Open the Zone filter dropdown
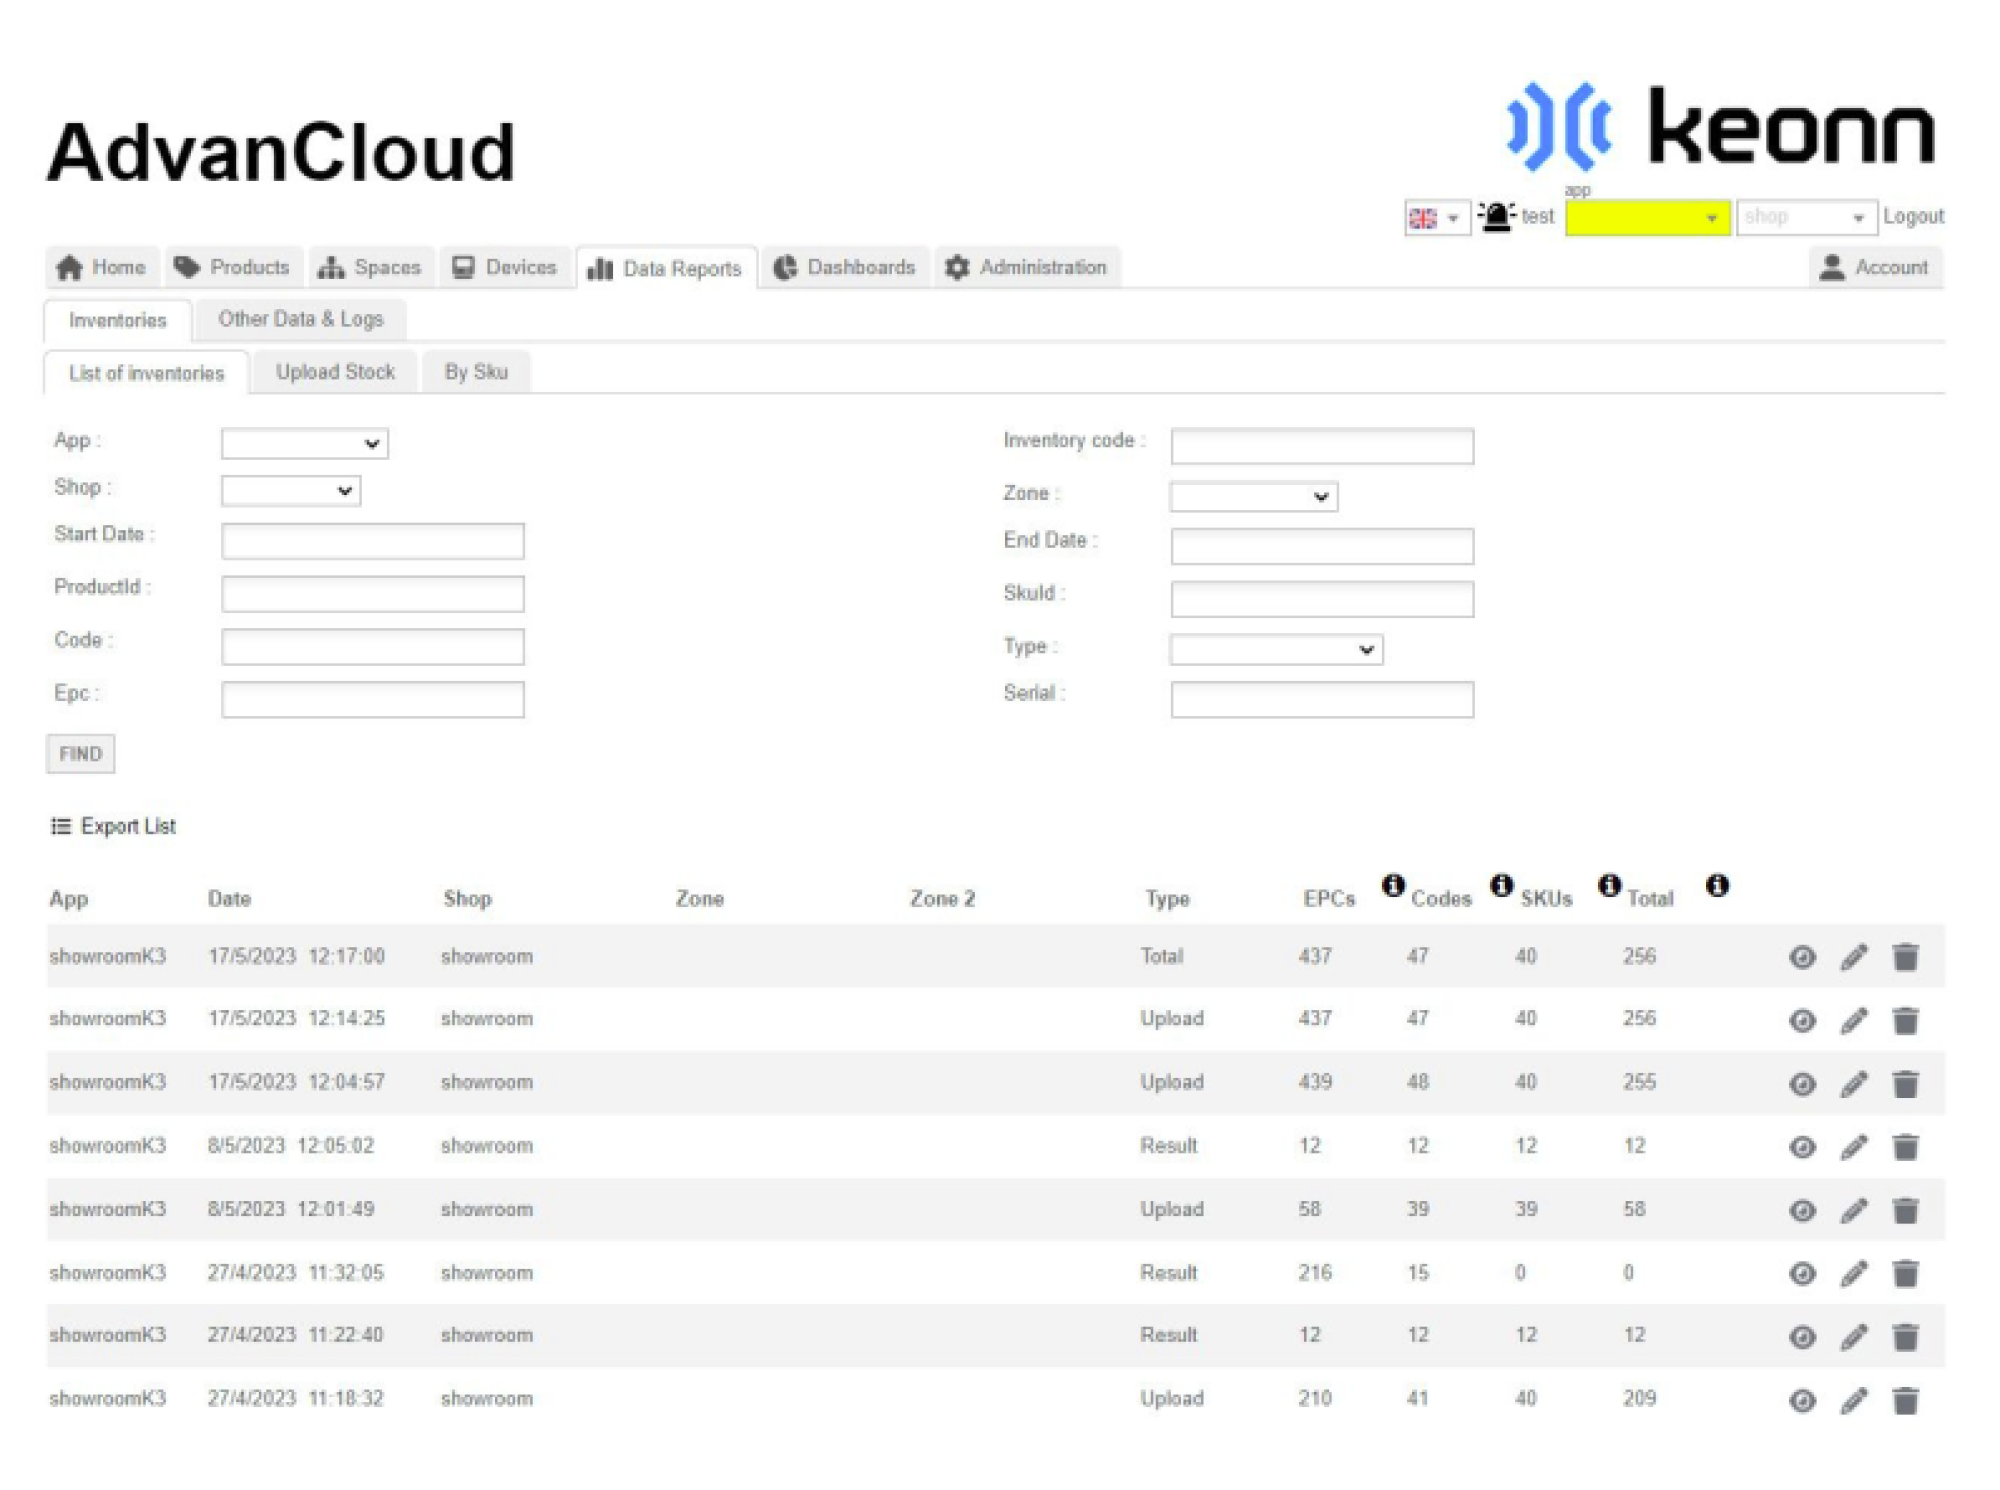2000x1490 pixels. (1253, 496)
